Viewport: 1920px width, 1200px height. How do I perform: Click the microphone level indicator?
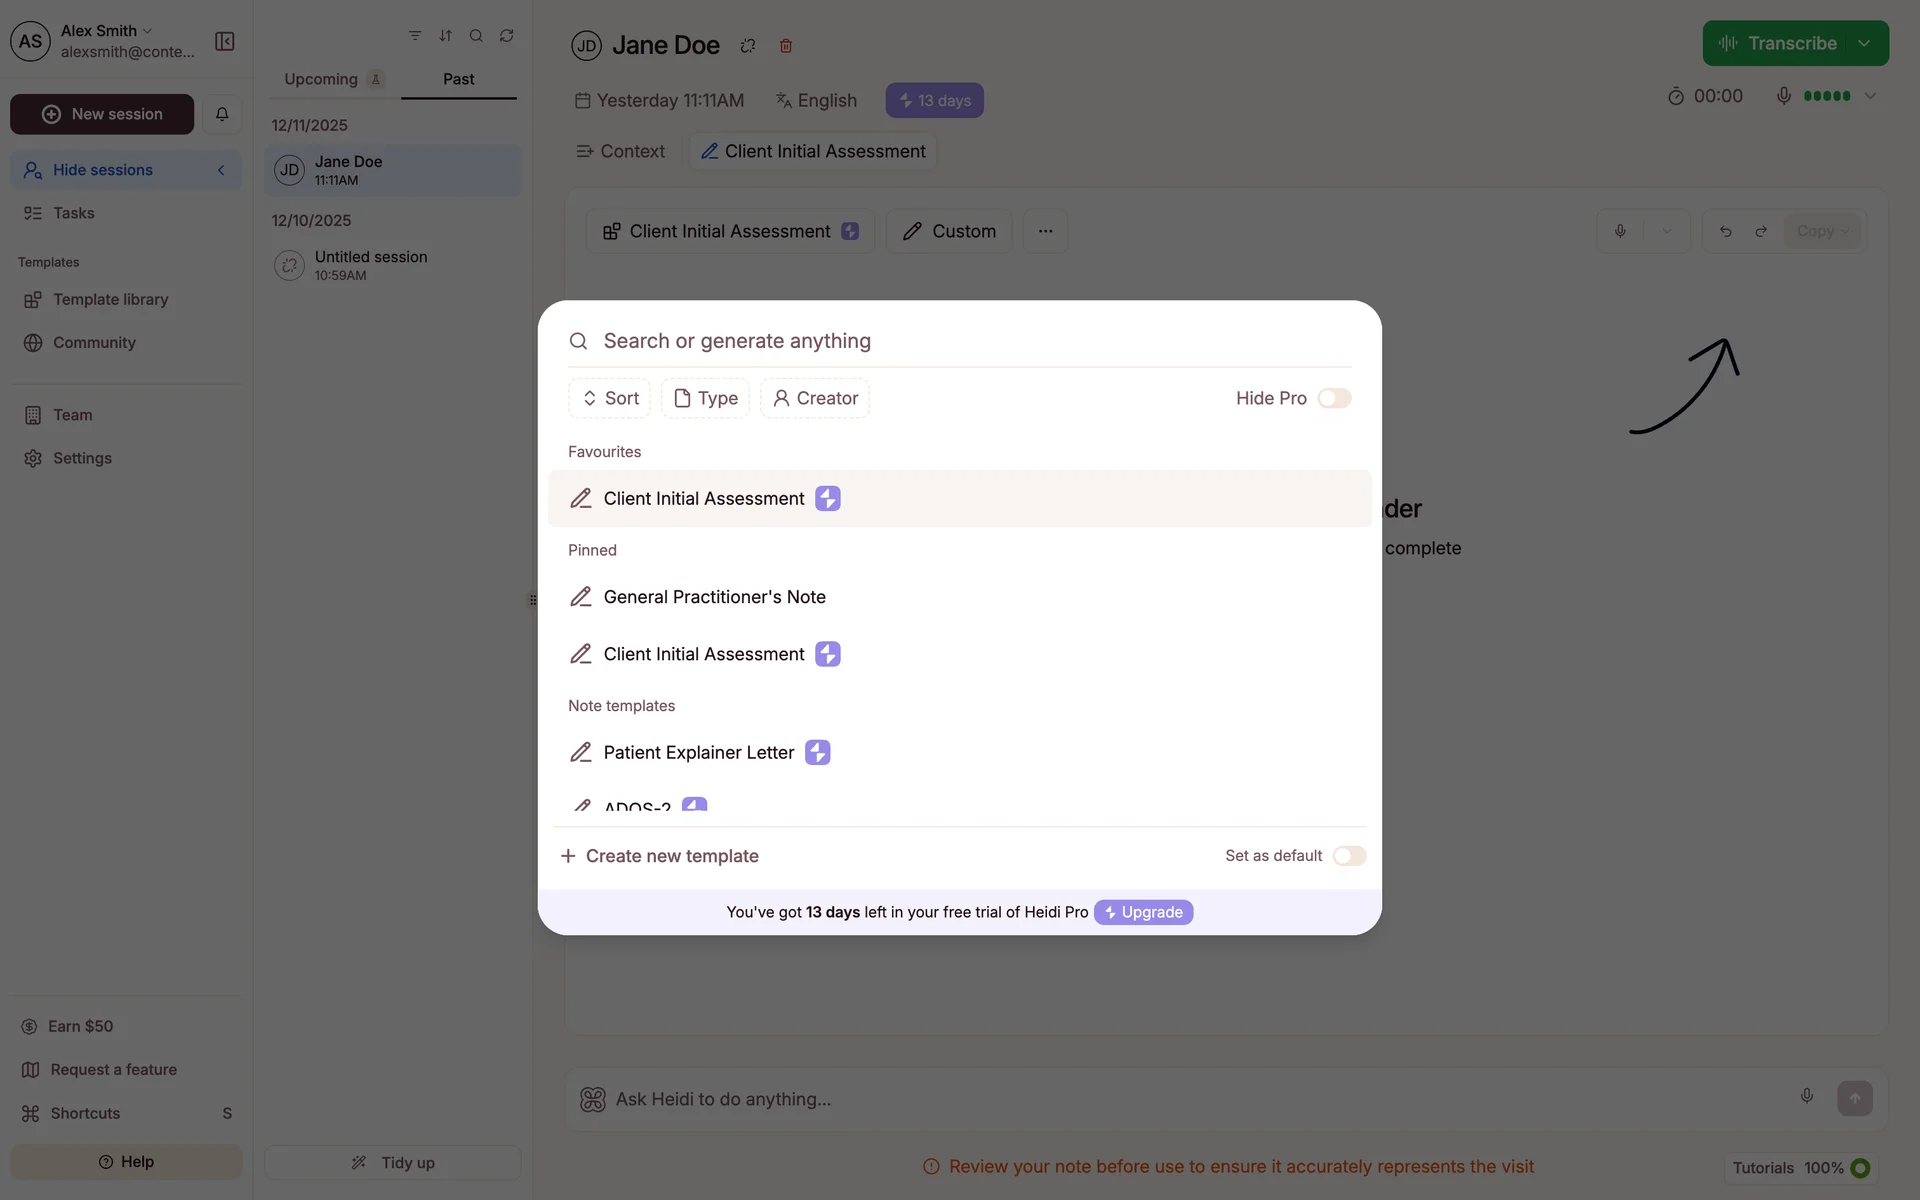[x=1826, y=96]
